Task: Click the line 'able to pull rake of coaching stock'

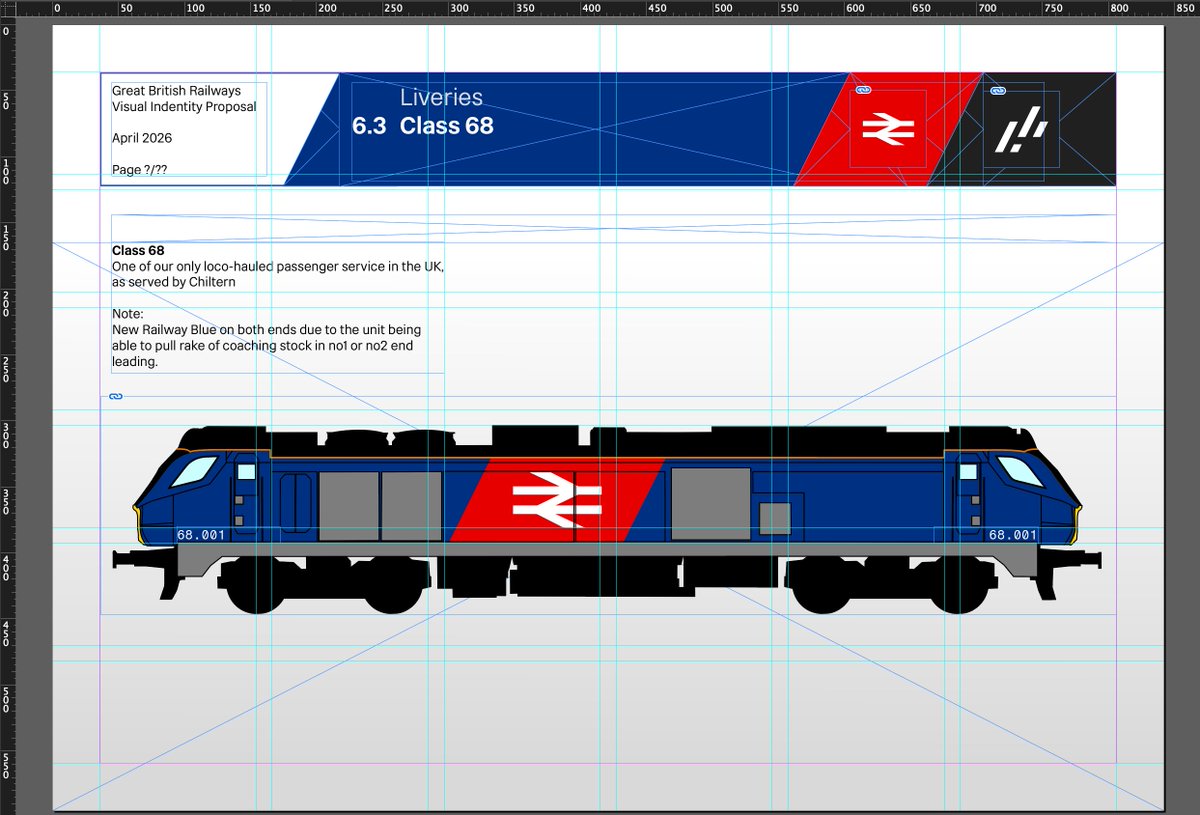Action: tap(263, 346)
